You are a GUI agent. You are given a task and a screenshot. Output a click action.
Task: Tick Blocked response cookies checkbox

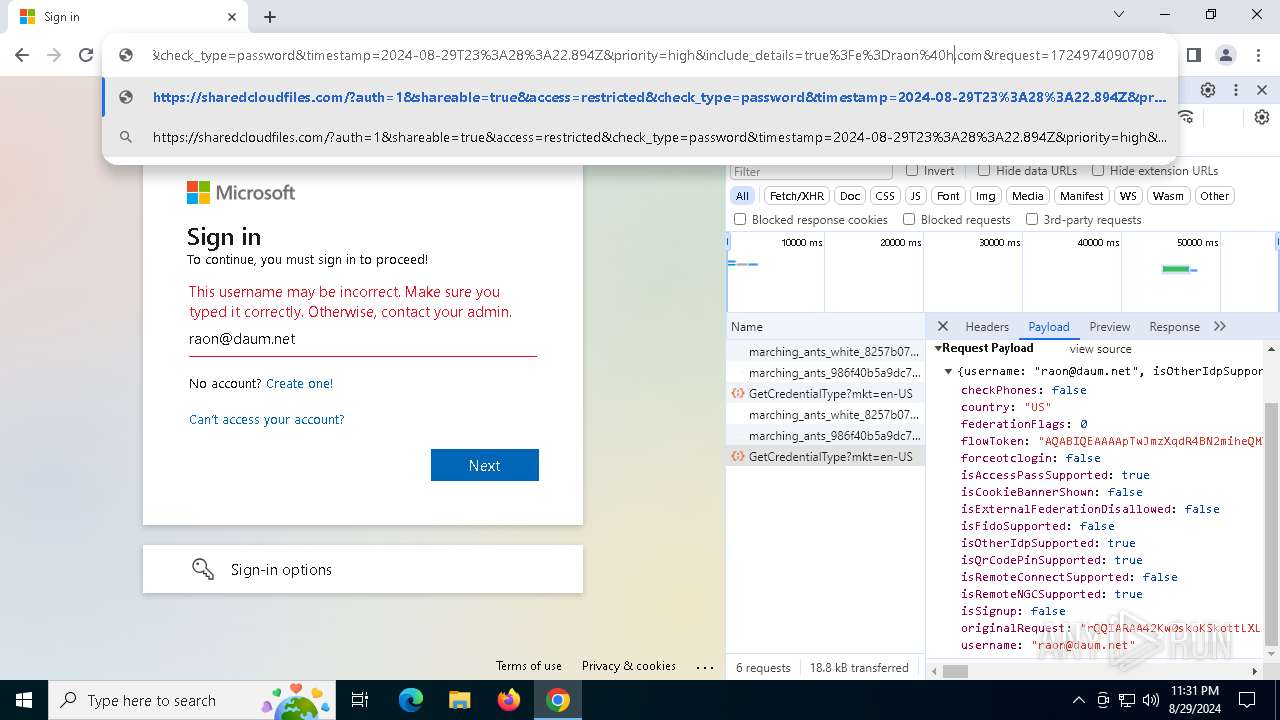740,219
